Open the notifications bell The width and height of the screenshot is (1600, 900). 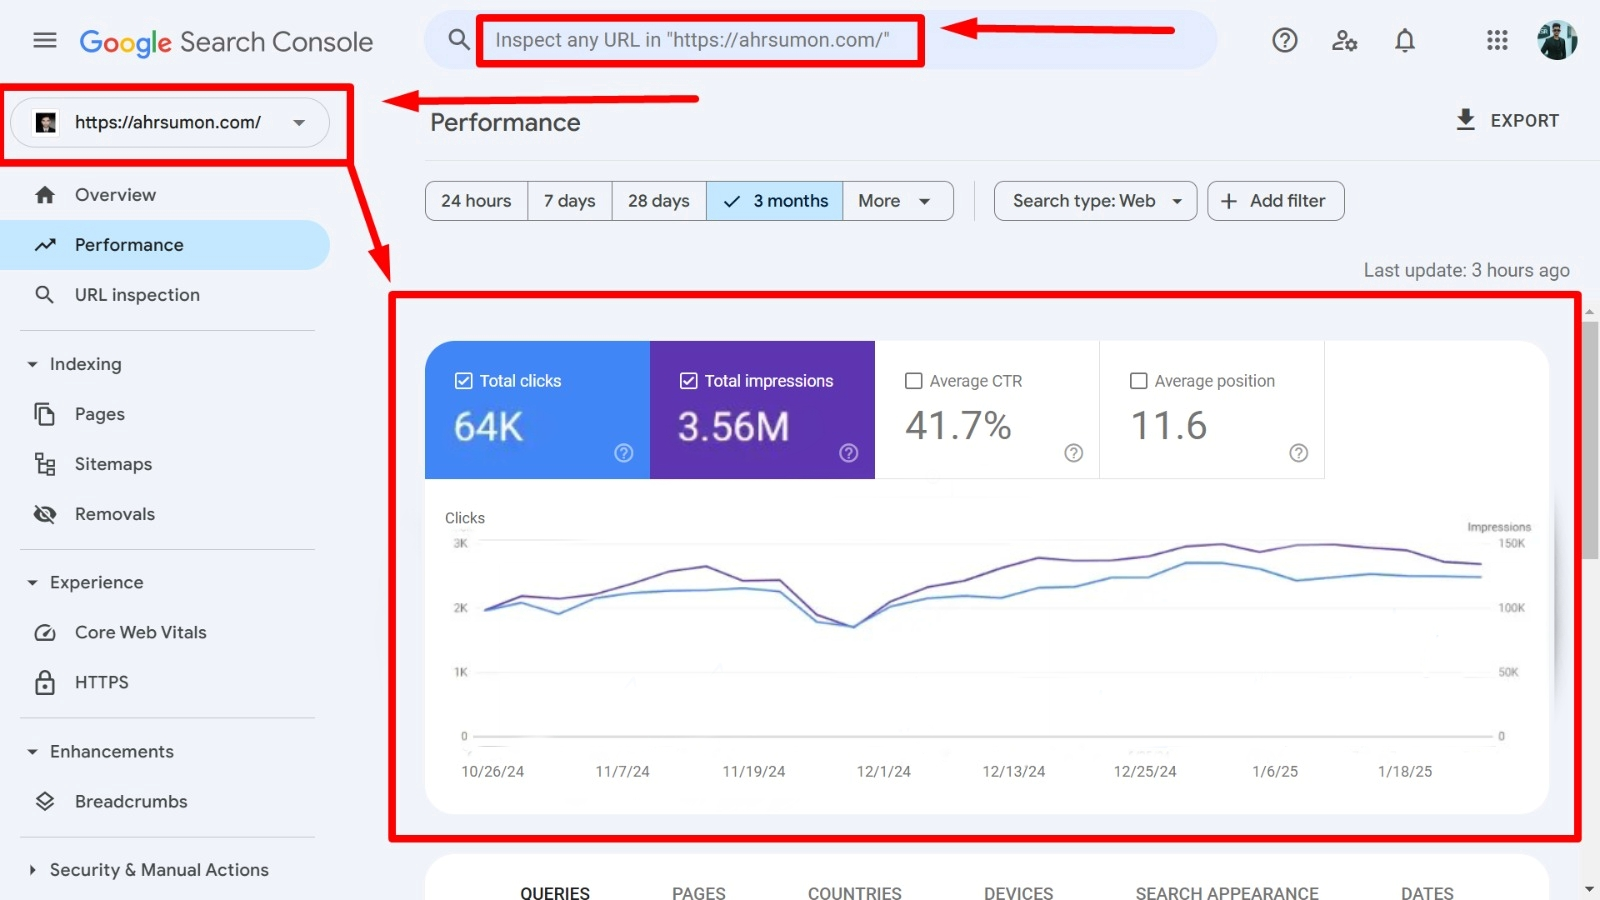[1405, 40]
